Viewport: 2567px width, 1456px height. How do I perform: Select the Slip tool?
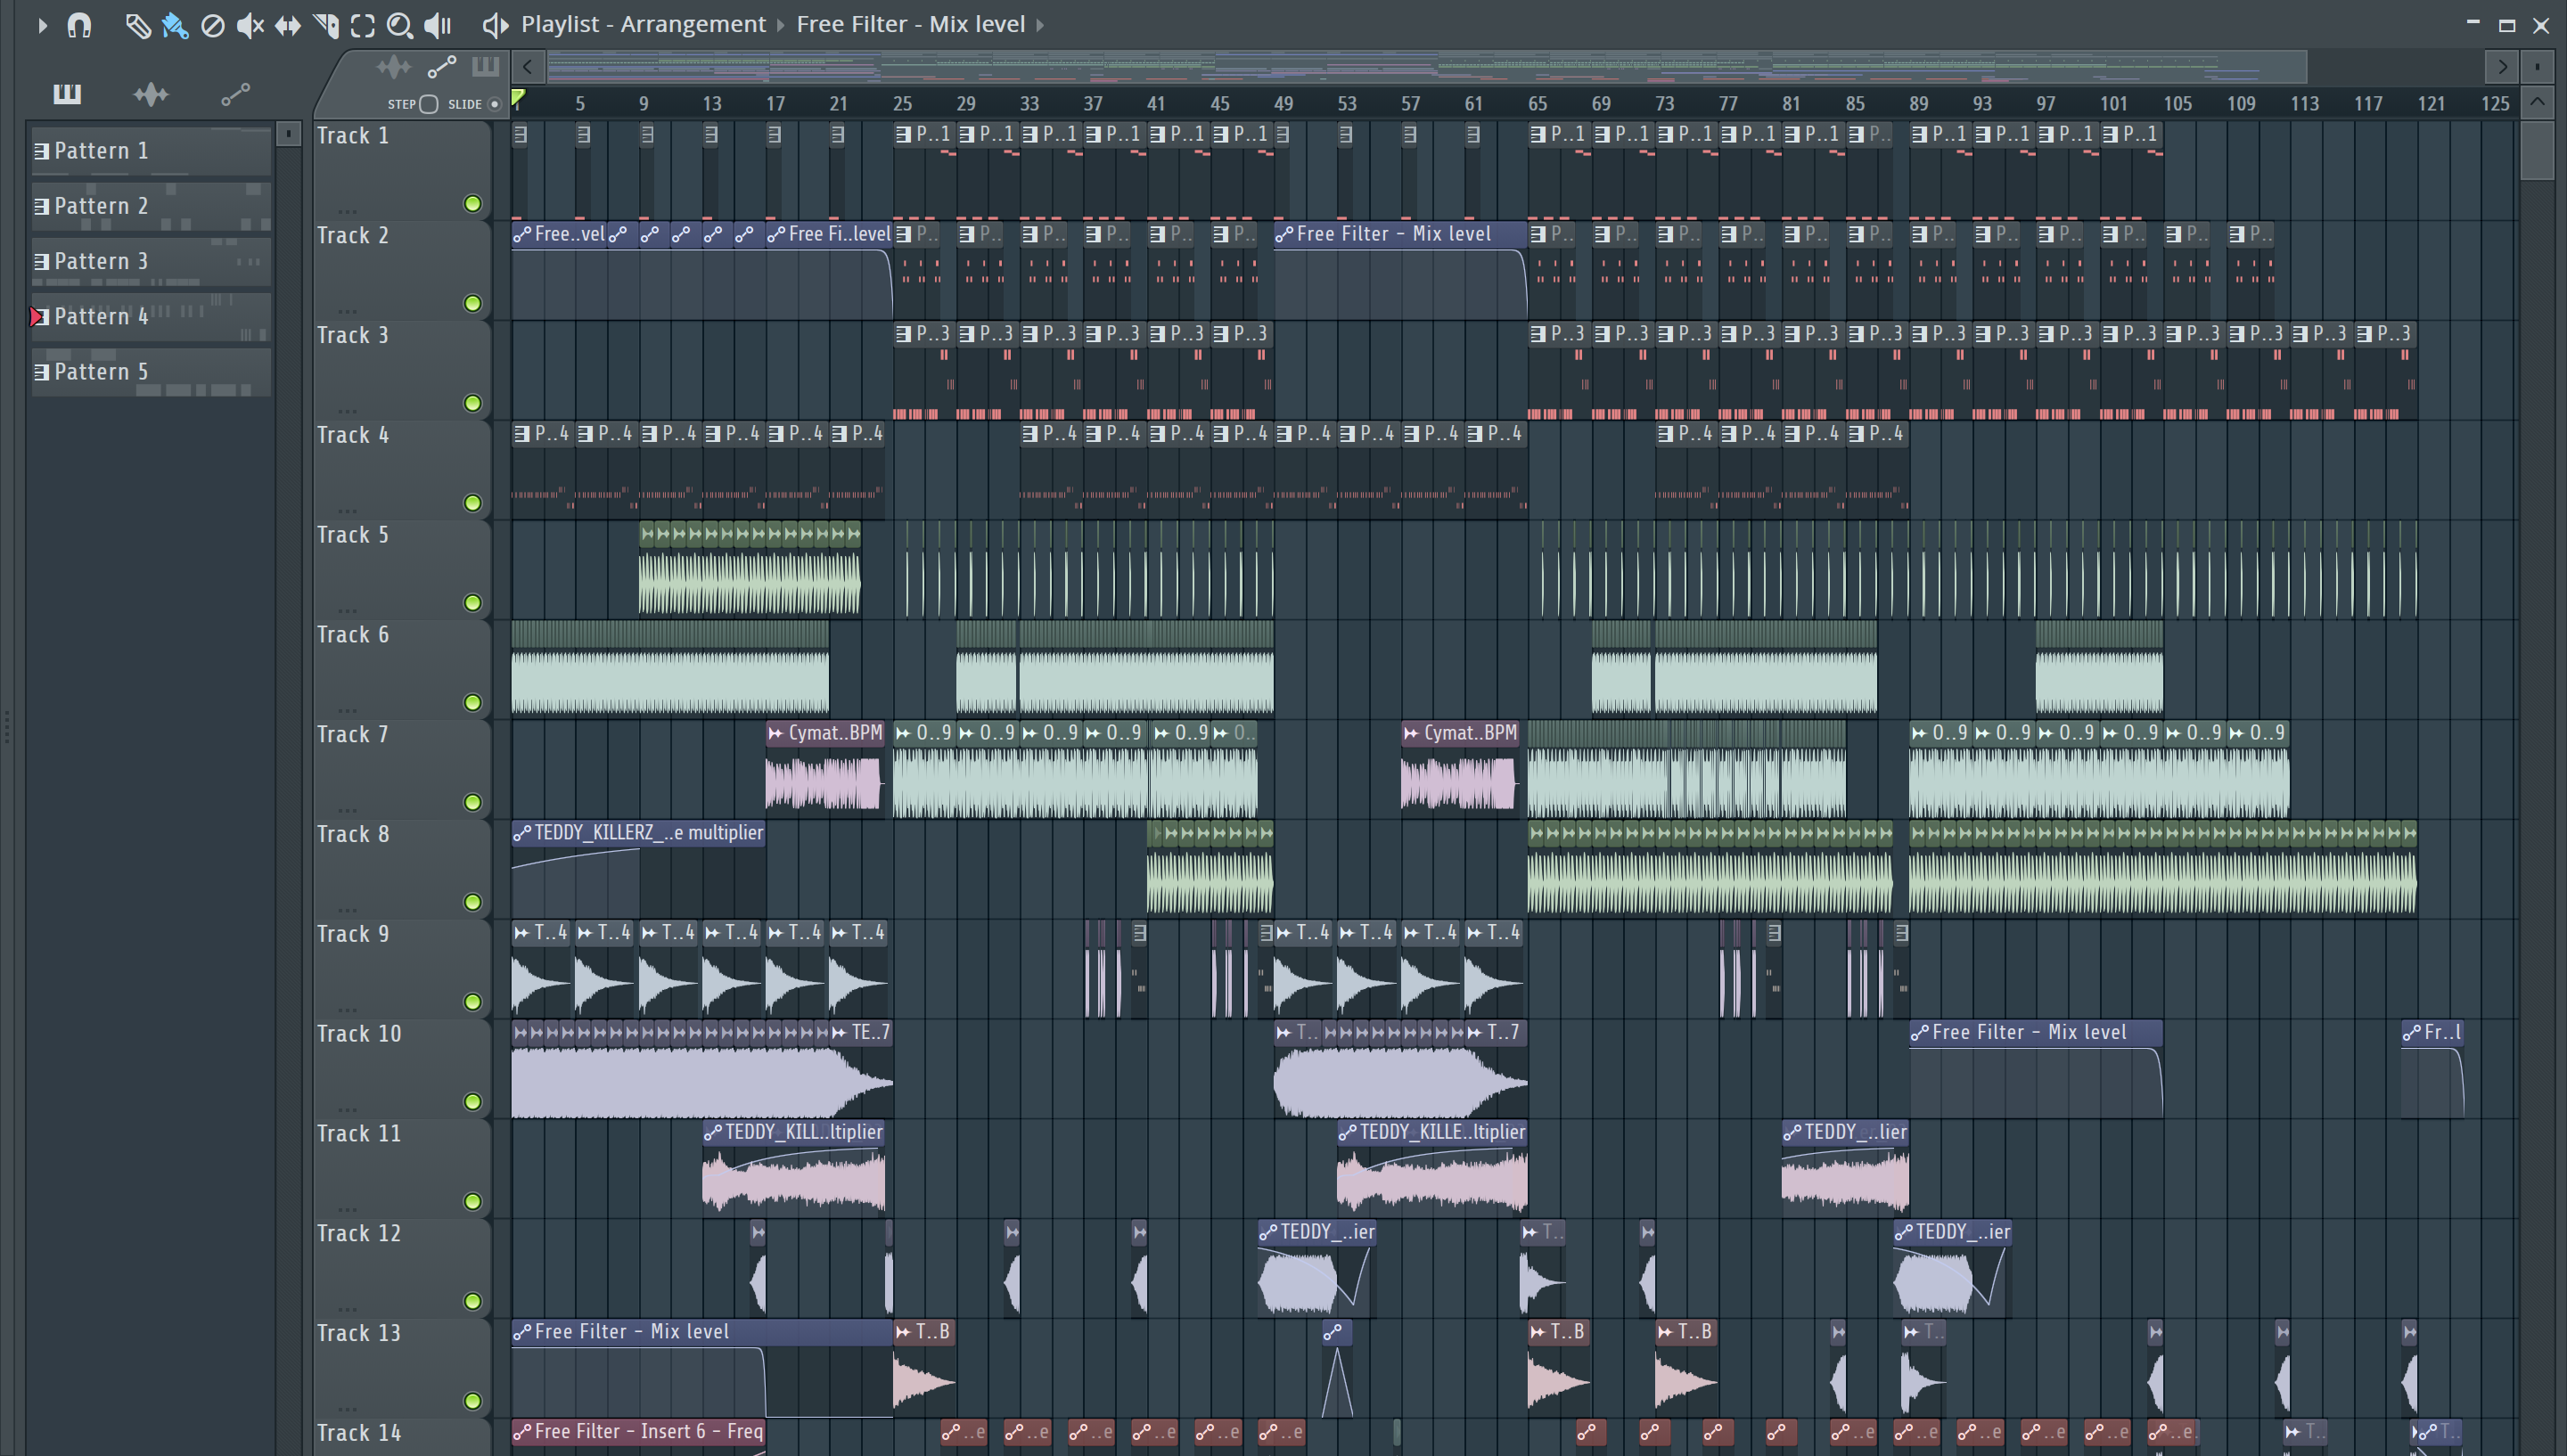click(288, 25)
